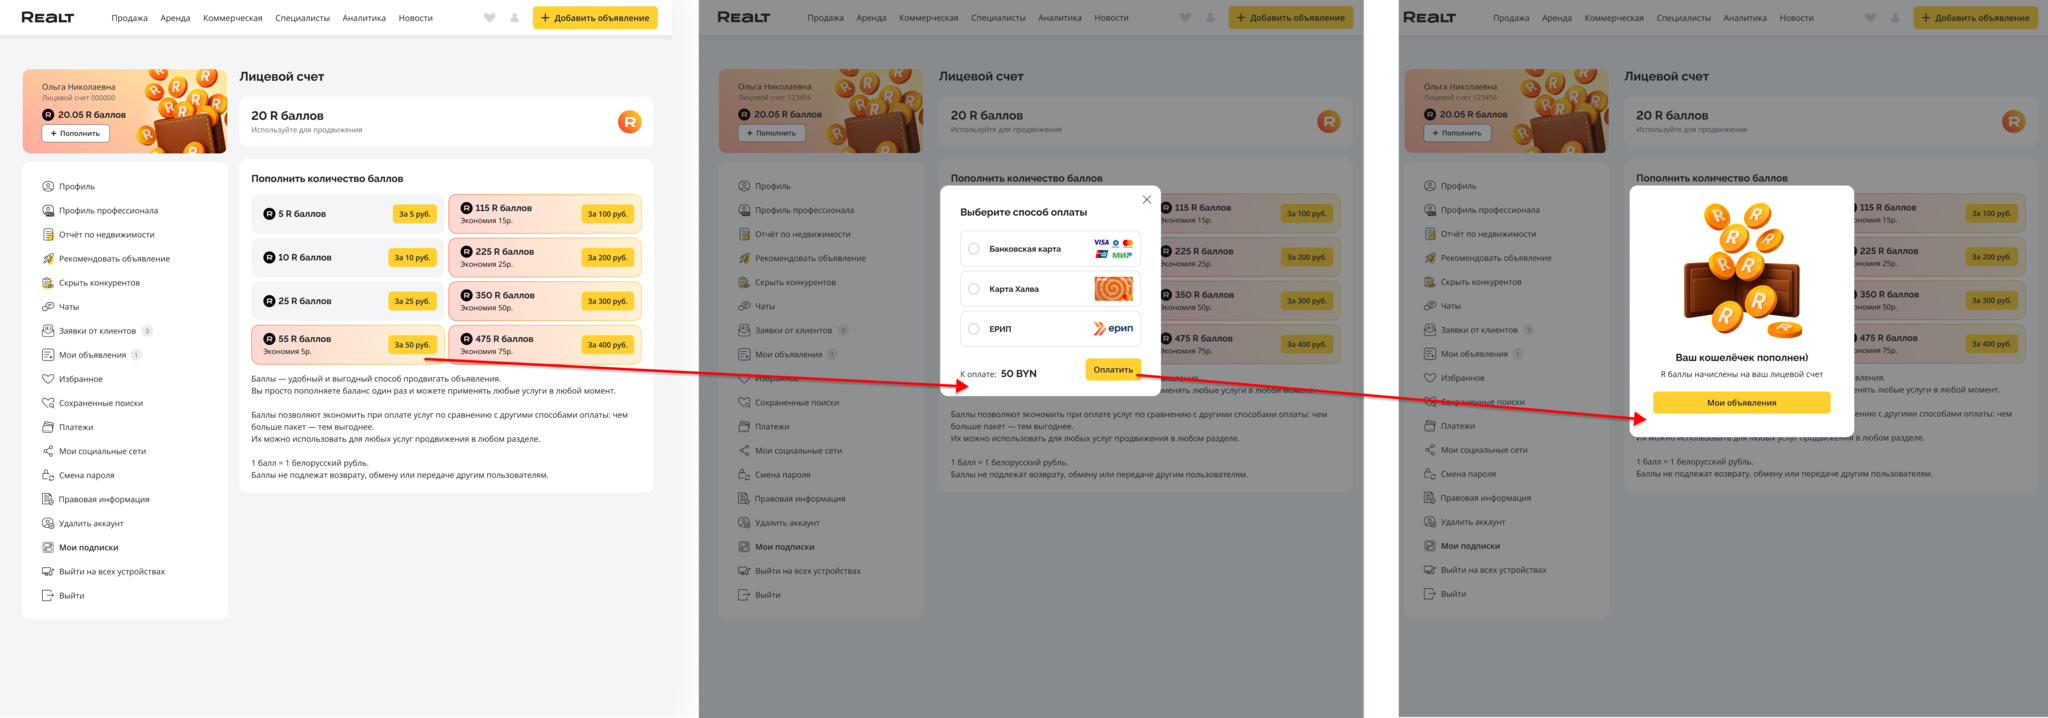This screenshot has width=2048, height=718.
Task: Click the Платежи sidebar icon on the undimmed page
Action: click(47, 427)
